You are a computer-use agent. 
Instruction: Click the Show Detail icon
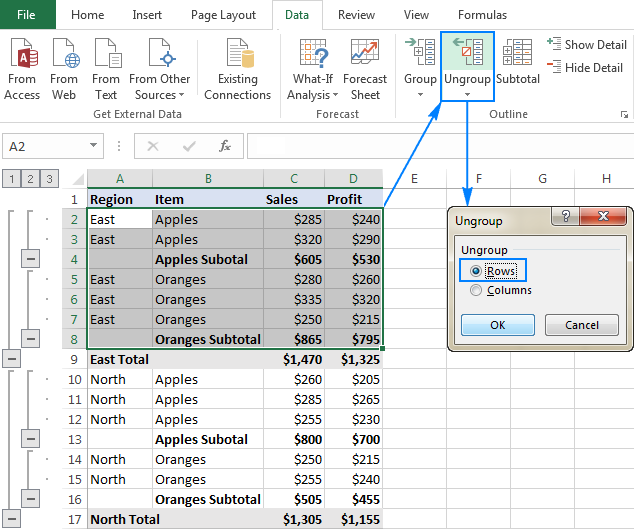coord(586,45)
